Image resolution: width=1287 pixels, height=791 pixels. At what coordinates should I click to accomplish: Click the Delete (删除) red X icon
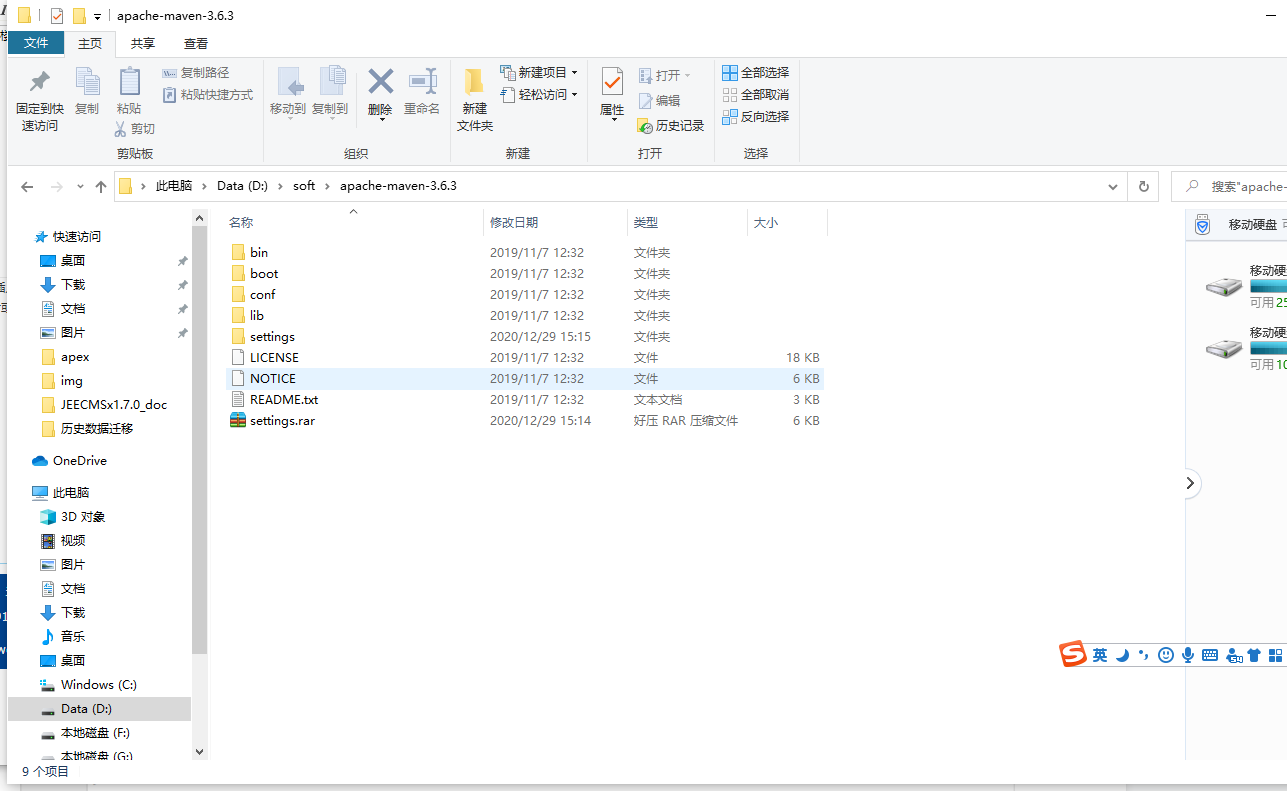tap(380, 82)
